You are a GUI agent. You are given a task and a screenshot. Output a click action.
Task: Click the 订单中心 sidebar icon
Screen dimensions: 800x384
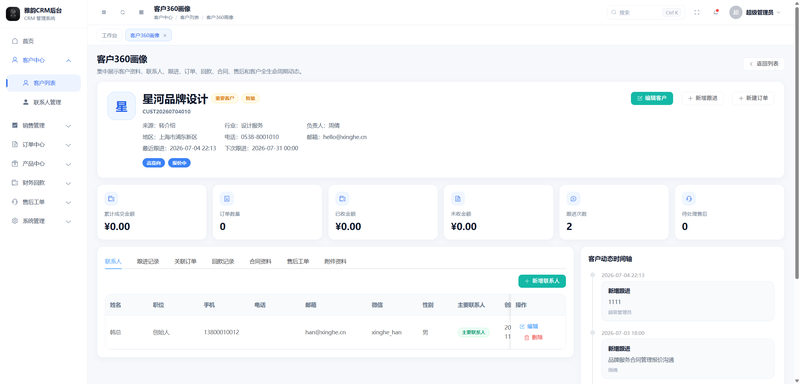[x=14, y=145]
